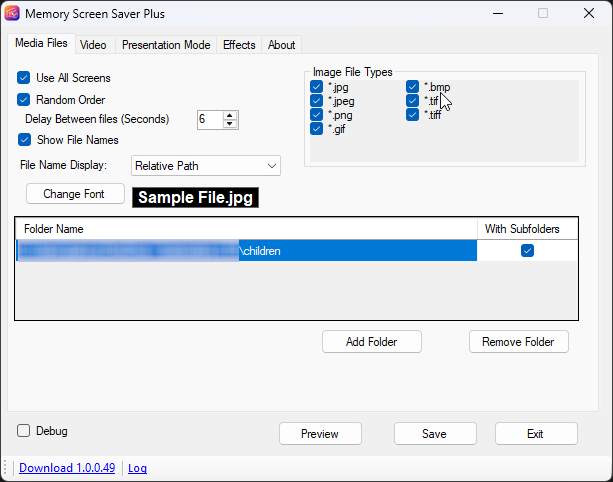This screenshot has width=613, height=482.
Task: Open the Effects tab
Action: click(239, 45)
